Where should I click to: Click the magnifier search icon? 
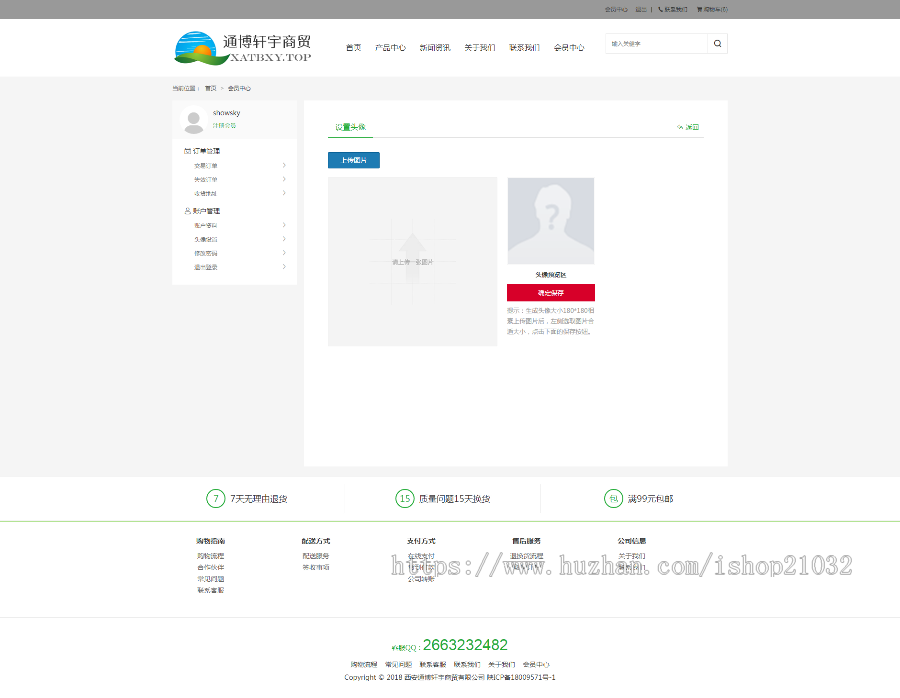click(x=716, y=44)
